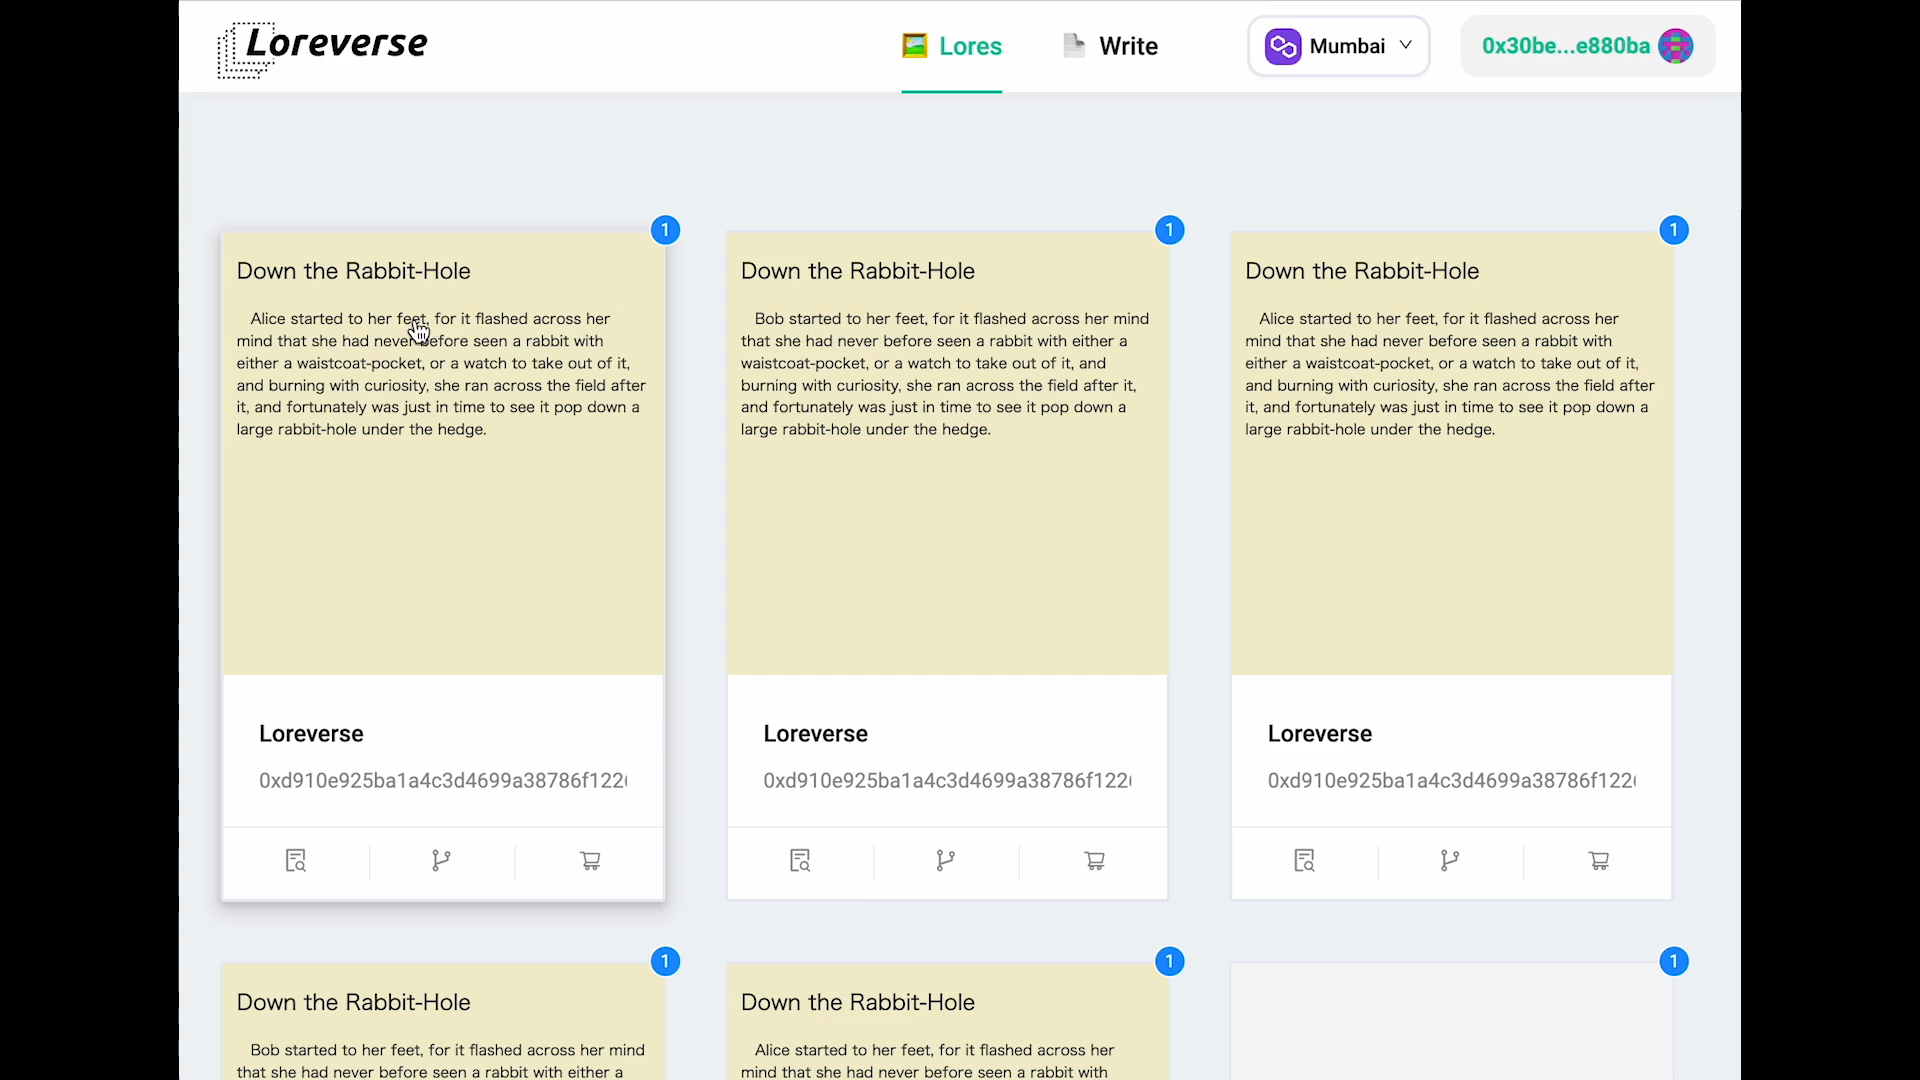View details icon on top-right Alice card
The width and height of the screenshot is (1920, 1080).
pyautogui.click(x=1305, y=861)
